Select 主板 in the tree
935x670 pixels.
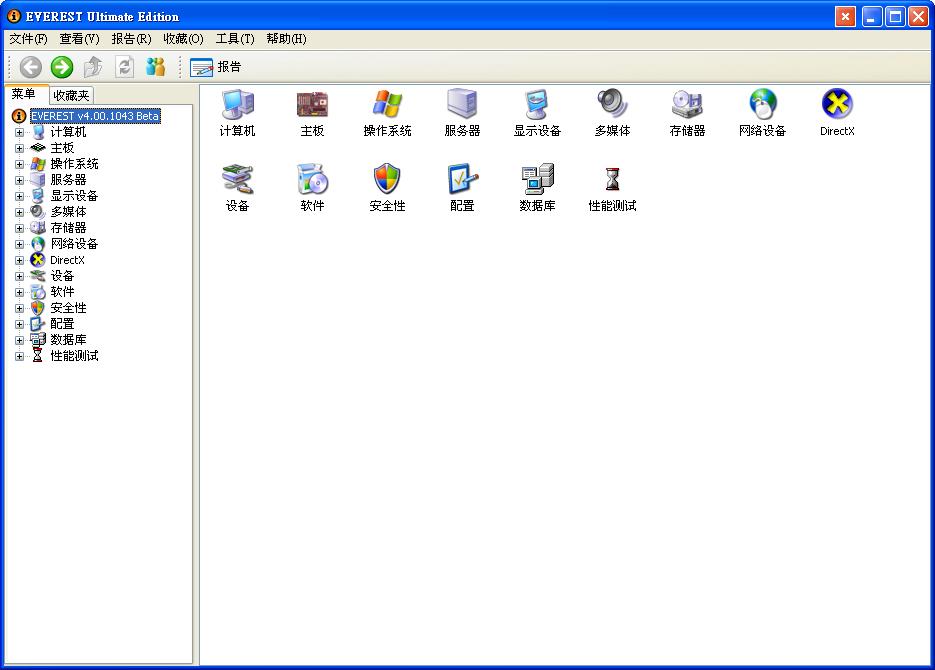62,148
